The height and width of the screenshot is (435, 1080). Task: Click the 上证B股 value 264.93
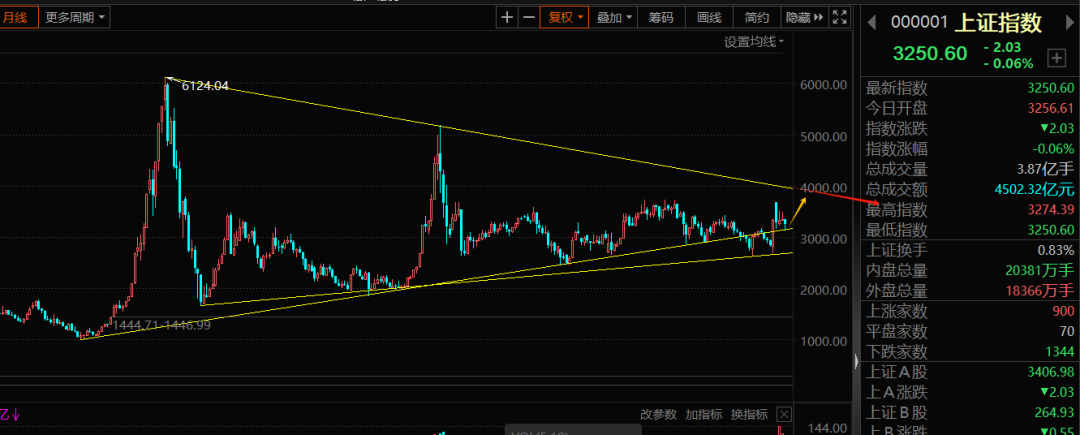pos(1055,412)
